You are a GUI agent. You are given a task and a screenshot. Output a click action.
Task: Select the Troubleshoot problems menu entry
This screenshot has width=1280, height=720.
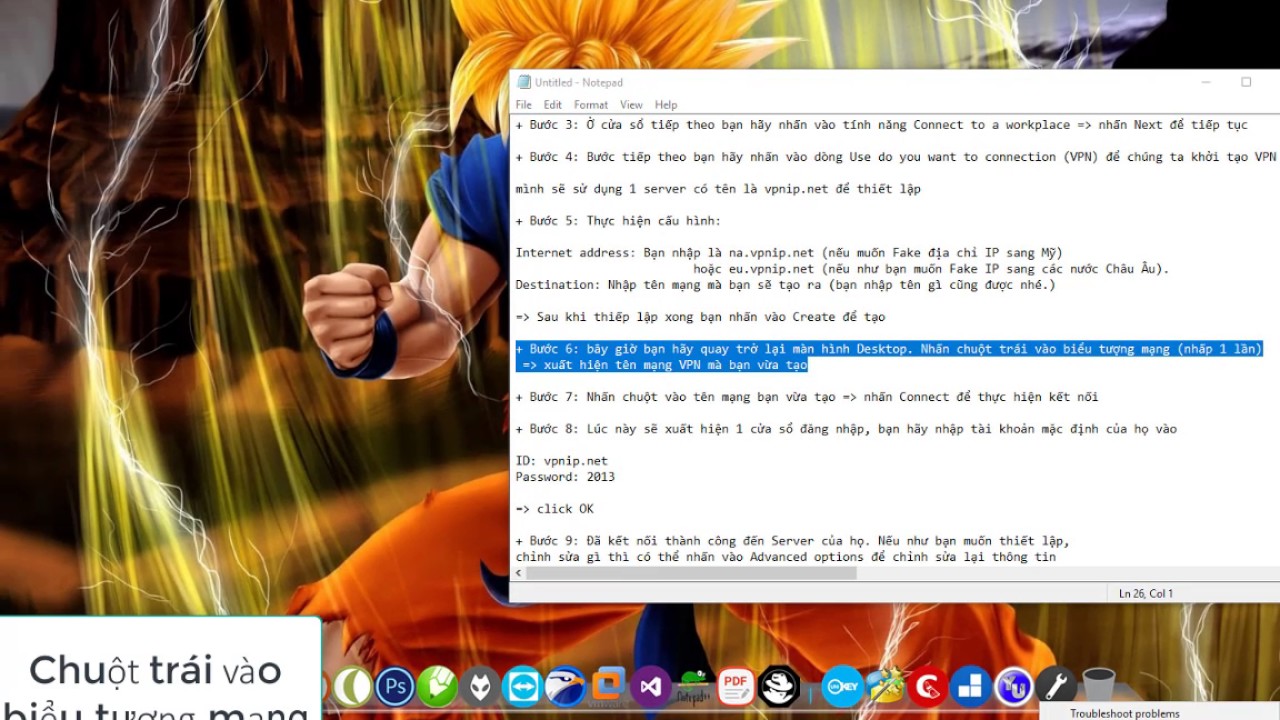pyautogui.click(x=1125, y=713)
